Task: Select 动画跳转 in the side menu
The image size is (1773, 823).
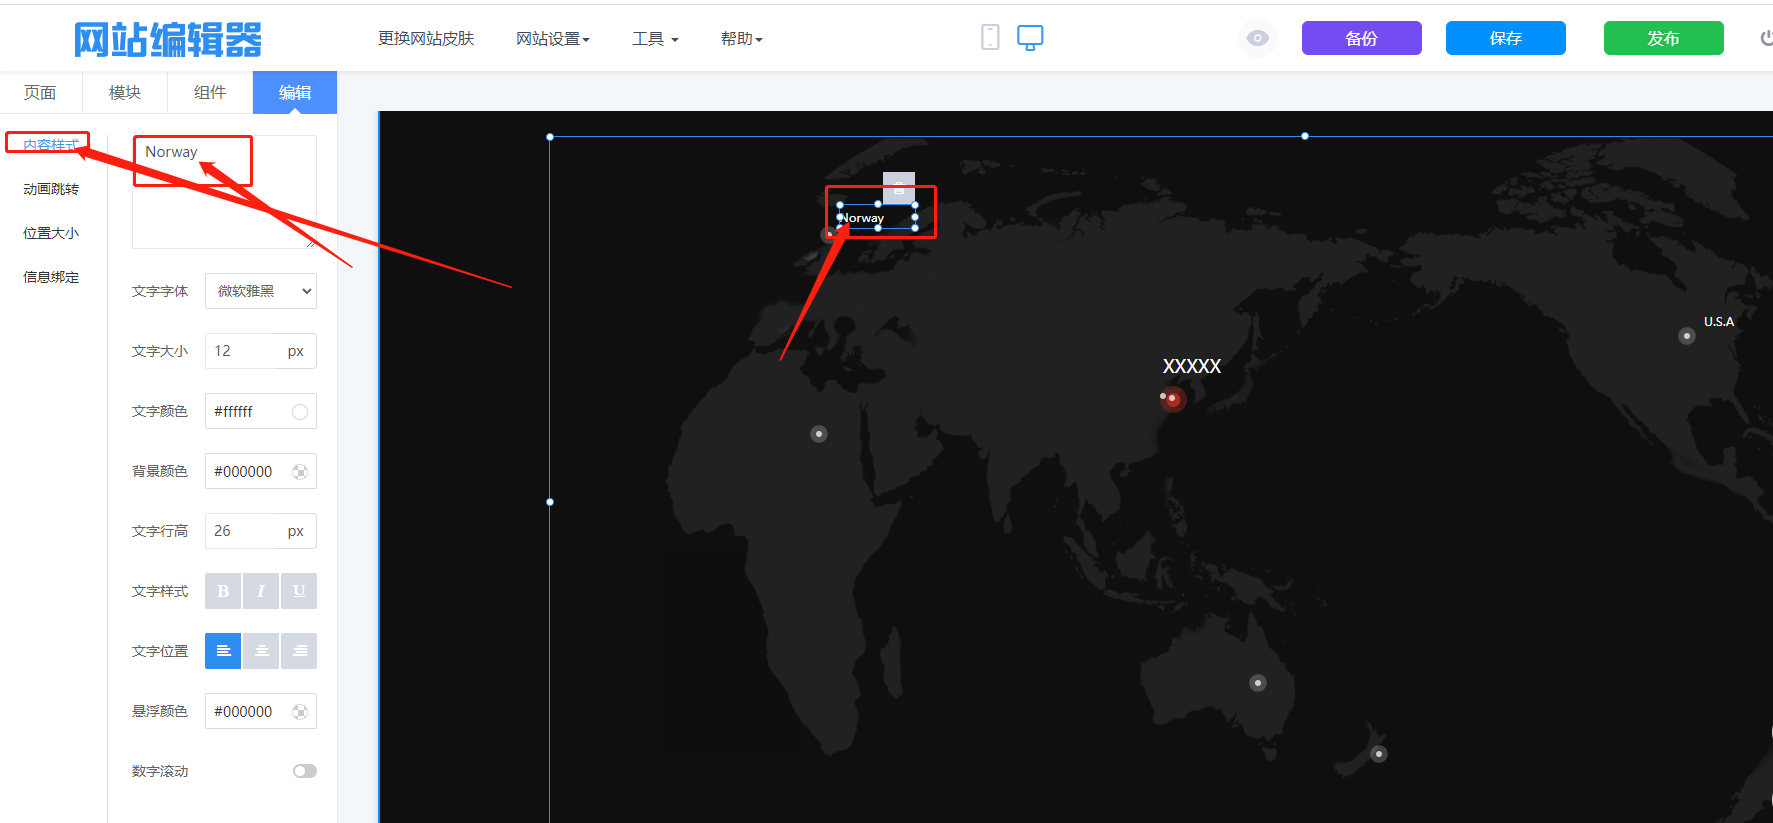Action: (x=51, y=189)
